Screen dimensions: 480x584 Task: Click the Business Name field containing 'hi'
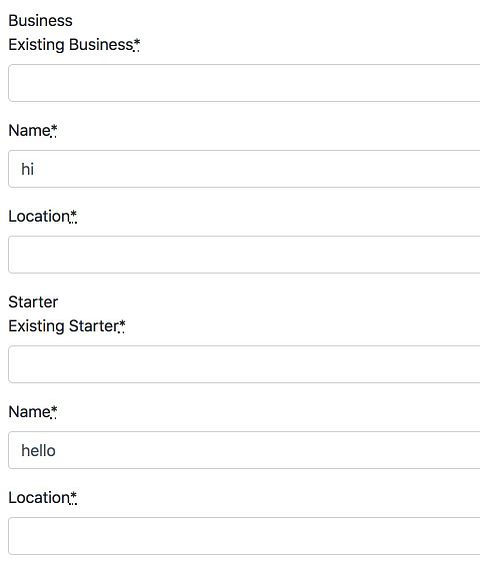pos(244,169)
